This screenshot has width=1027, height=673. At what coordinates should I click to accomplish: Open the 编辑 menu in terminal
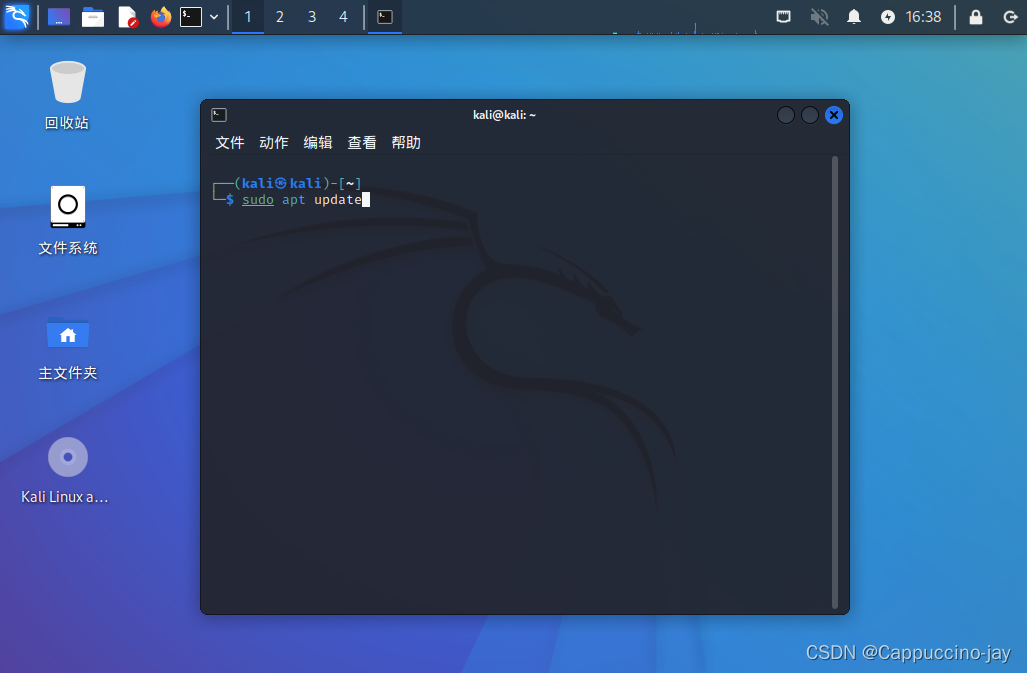pos(318,143)
